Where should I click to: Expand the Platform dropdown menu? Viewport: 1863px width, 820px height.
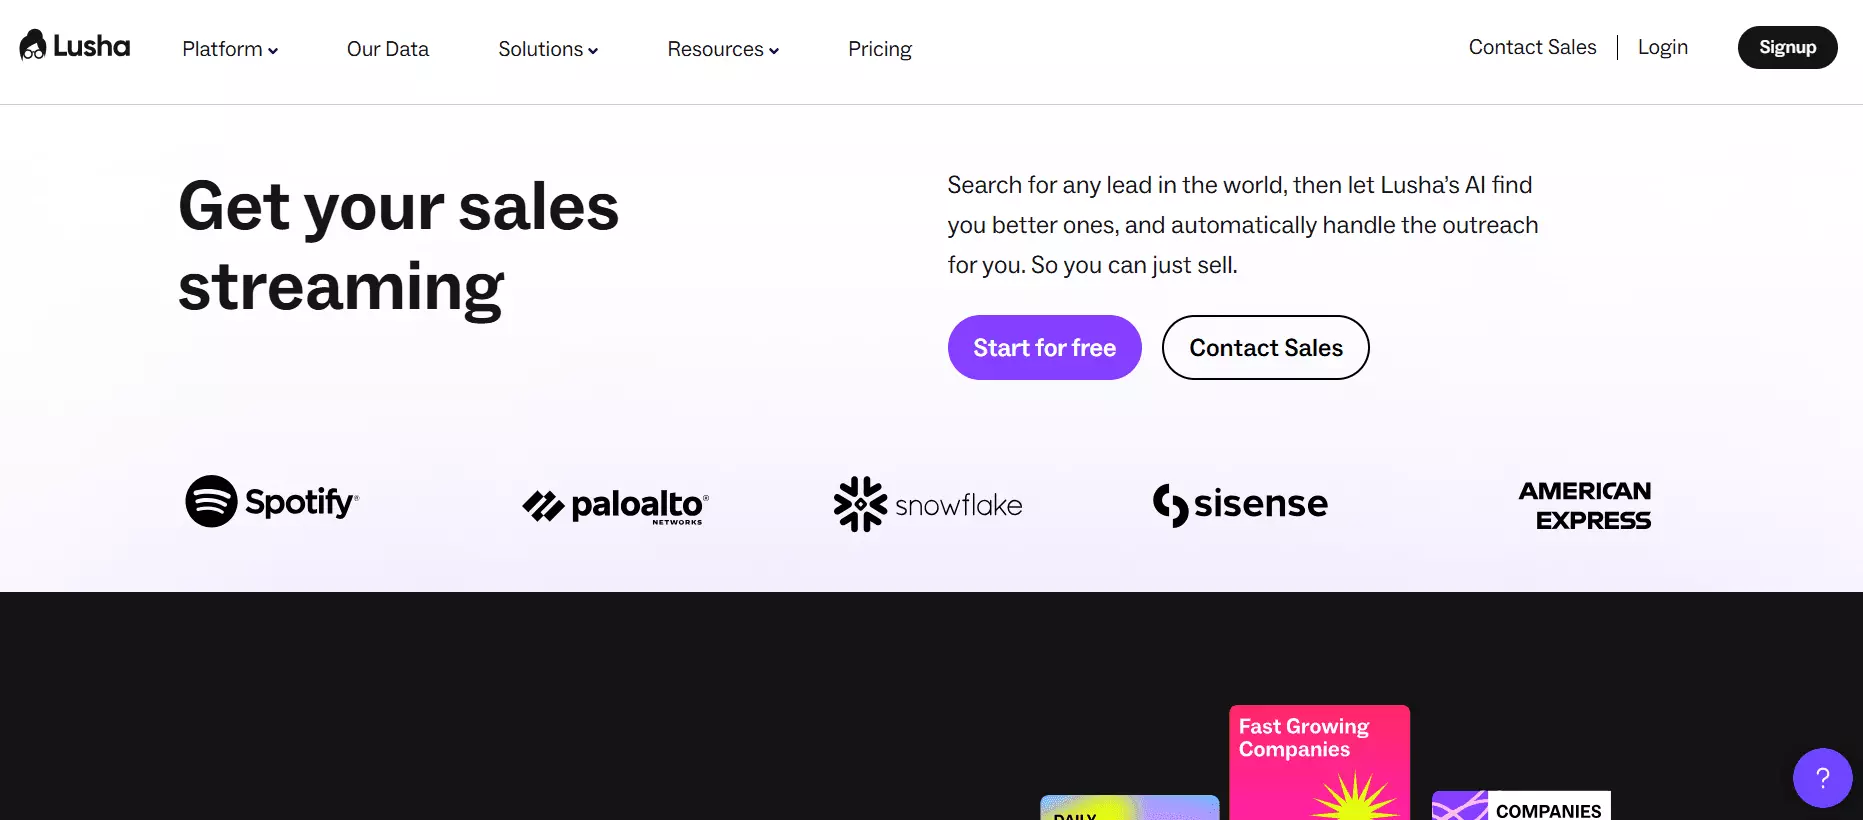pos(230,49)
